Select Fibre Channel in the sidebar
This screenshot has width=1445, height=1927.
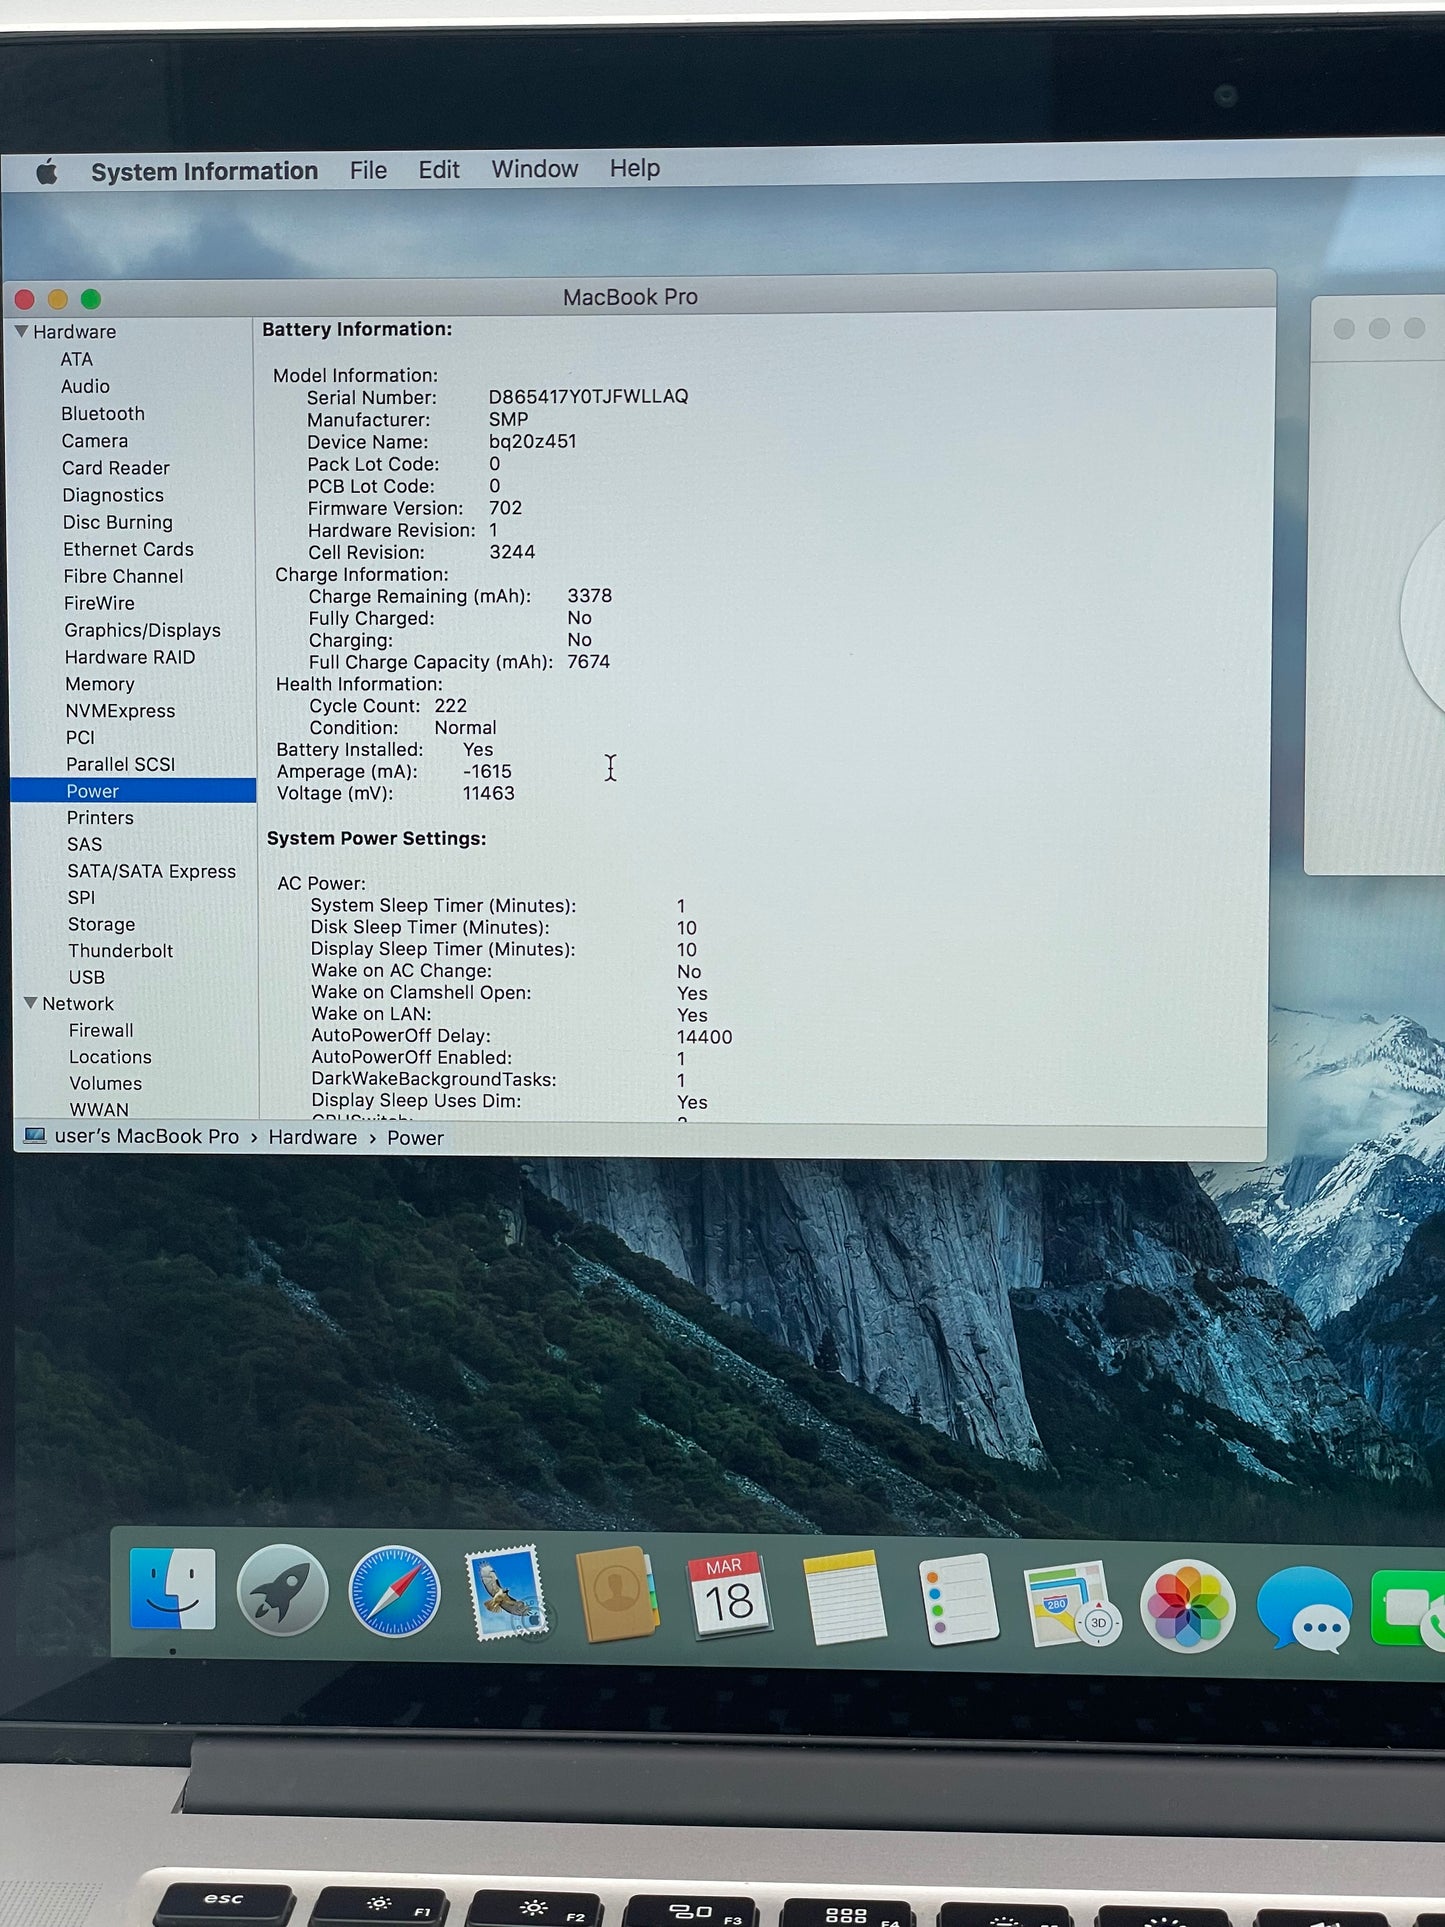[x=123, y=576]
